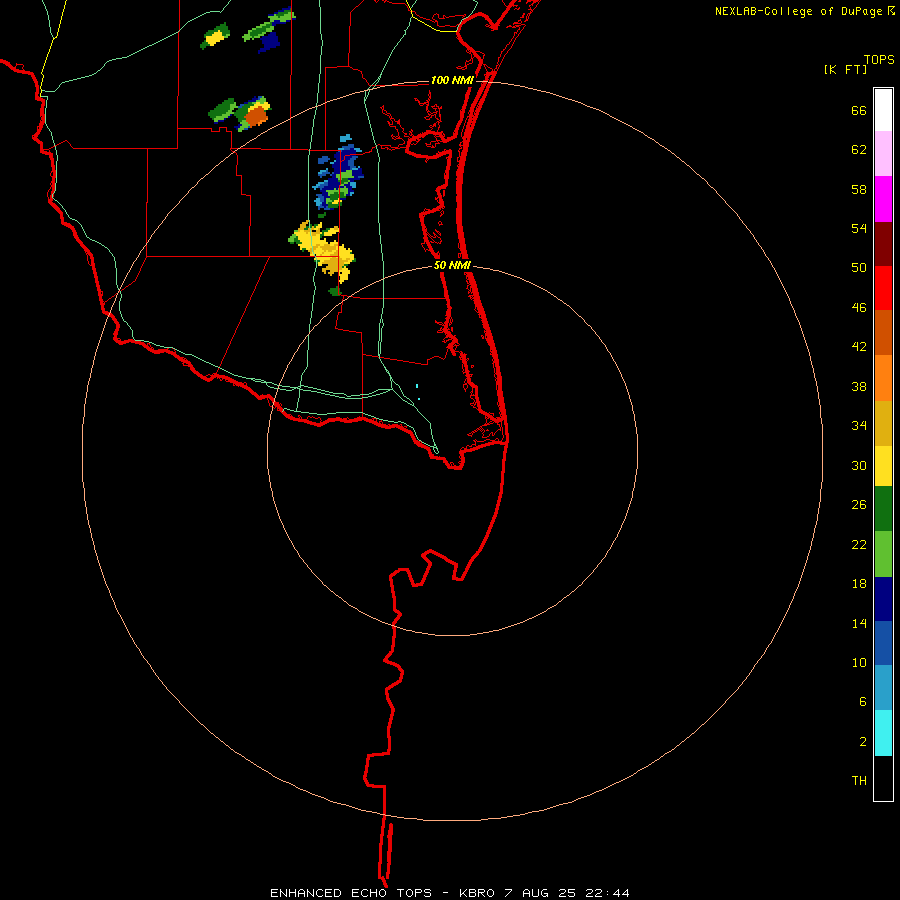Click the legend value "66"

(x=859, y=110)
